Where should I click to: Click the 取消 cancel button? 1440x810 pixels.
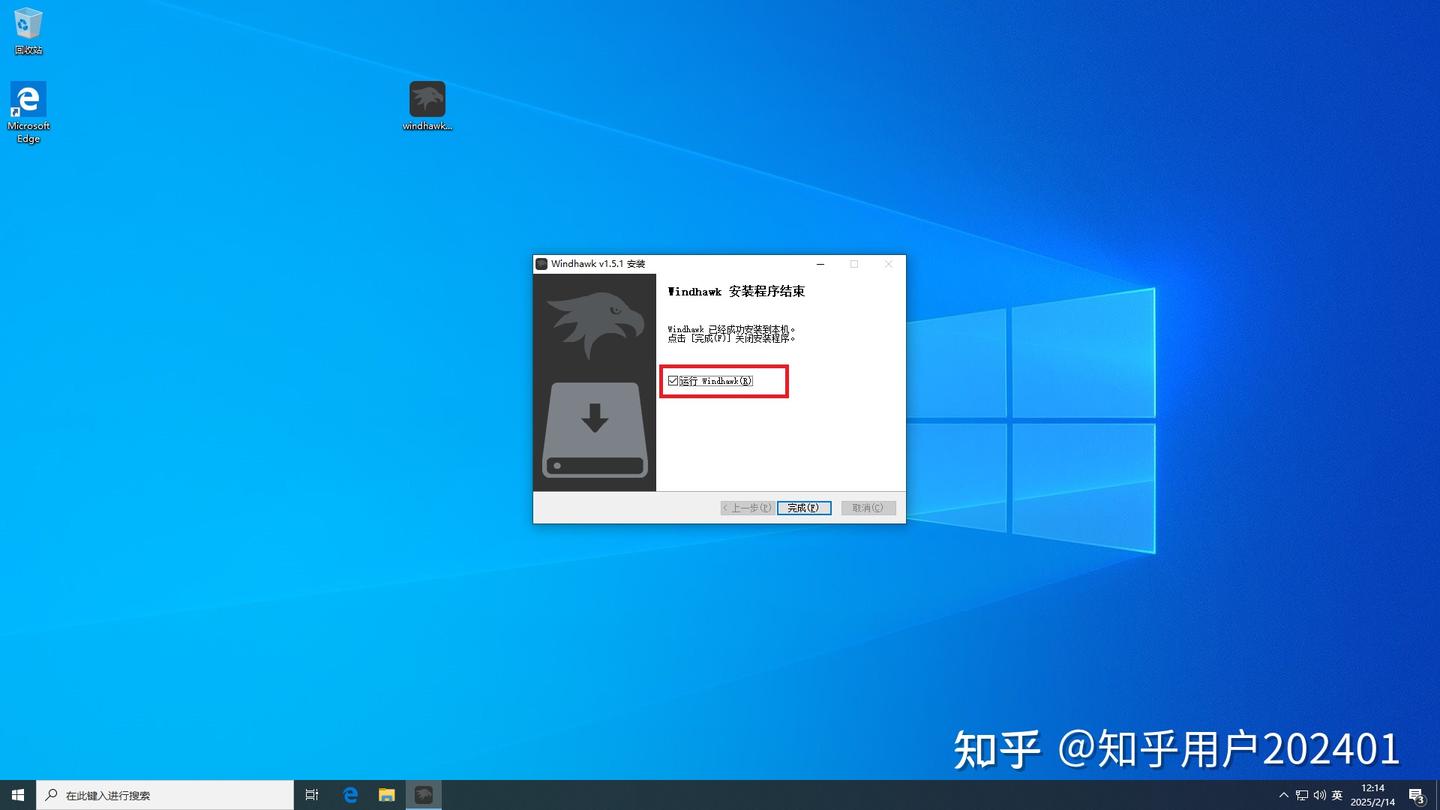[x=867, y=507]
